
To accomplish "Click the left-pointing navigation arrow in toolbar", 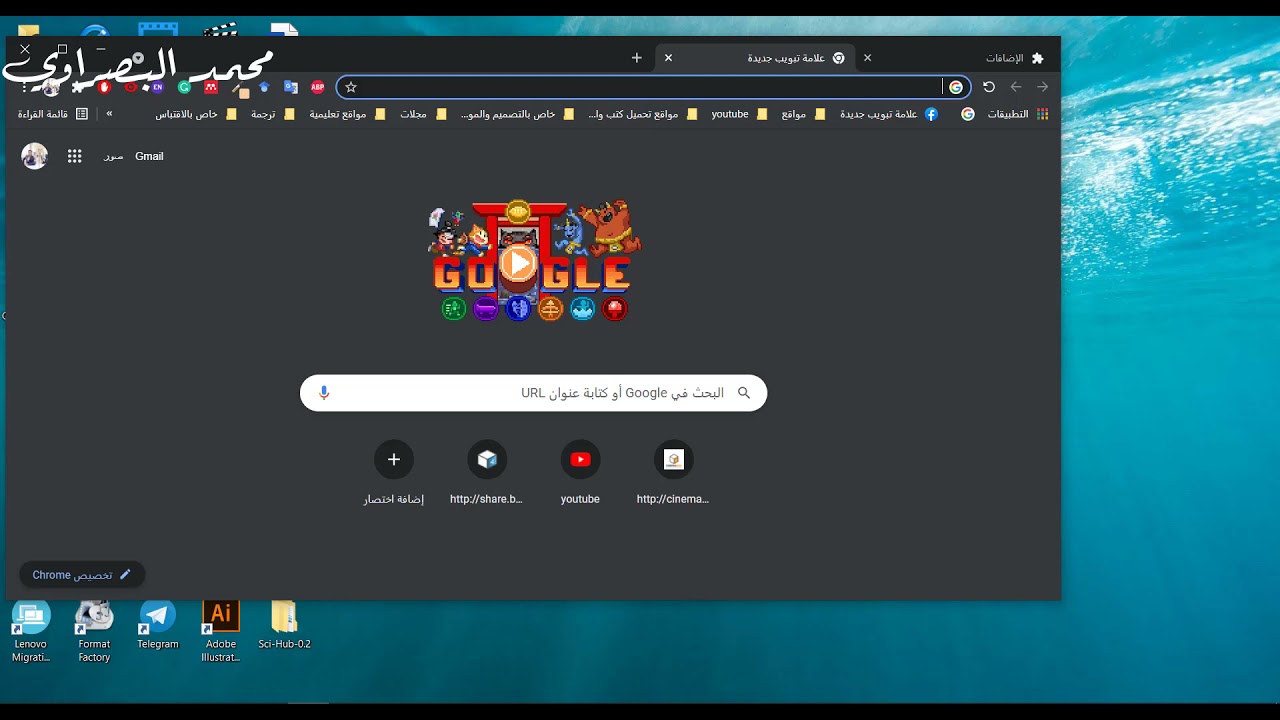I will (x=1016, y=87).
